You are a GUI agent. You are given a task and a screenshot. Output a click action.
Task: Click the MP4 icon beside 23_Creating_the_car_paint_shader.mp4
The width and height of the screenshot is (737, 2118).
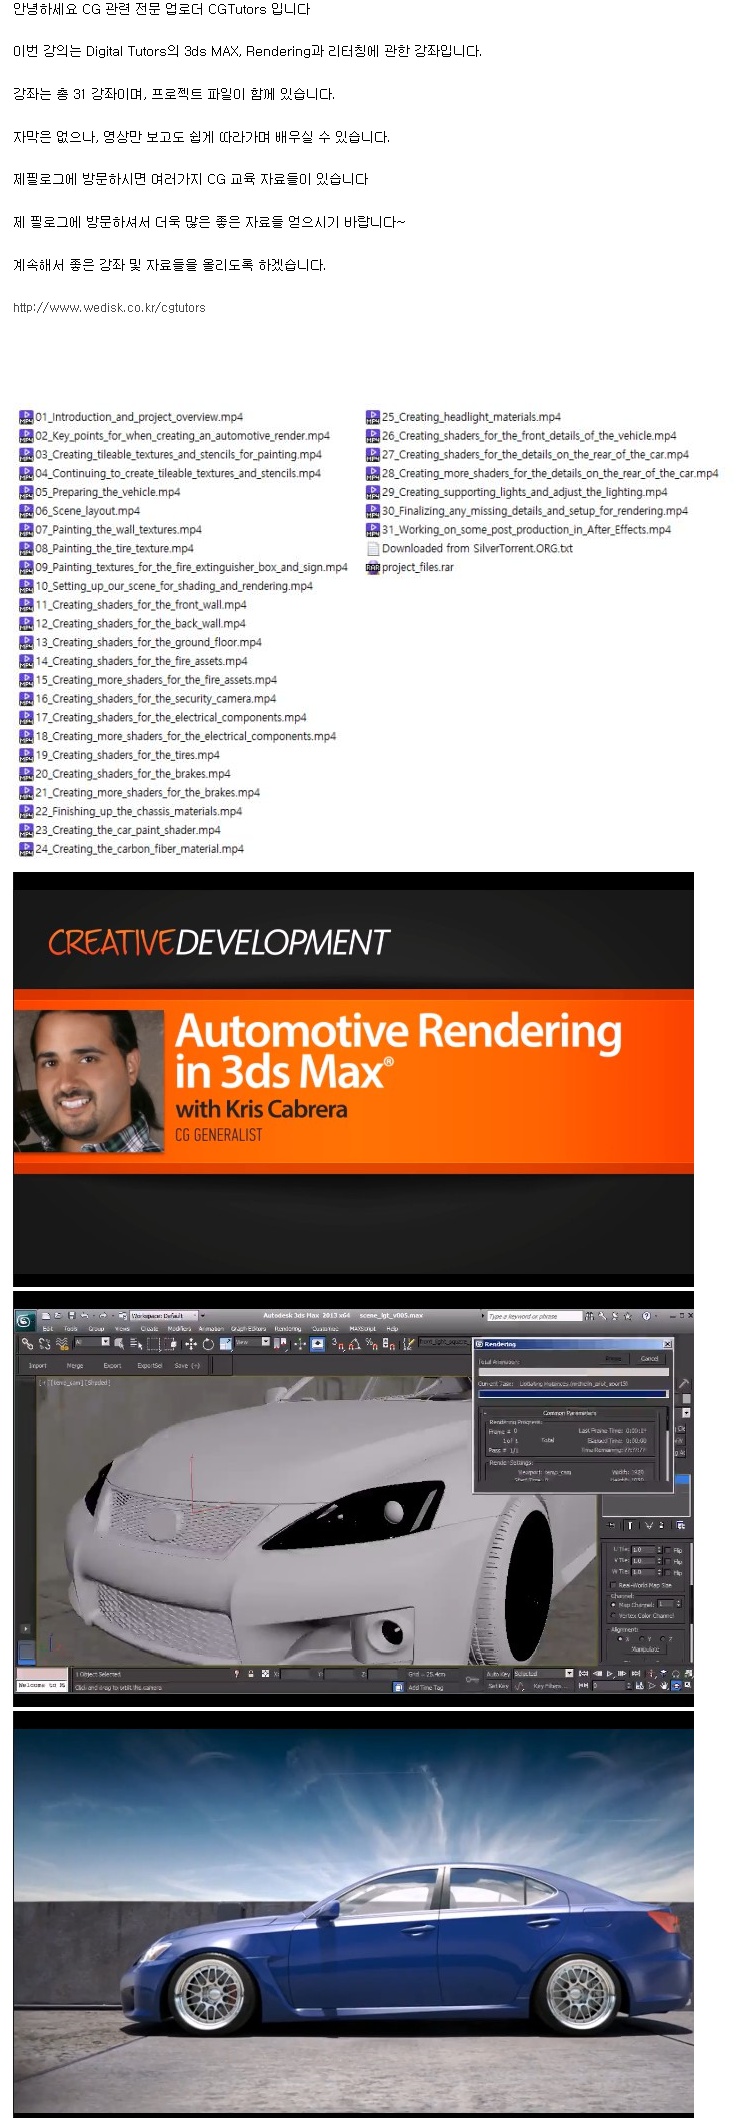(x=27, y=830)
